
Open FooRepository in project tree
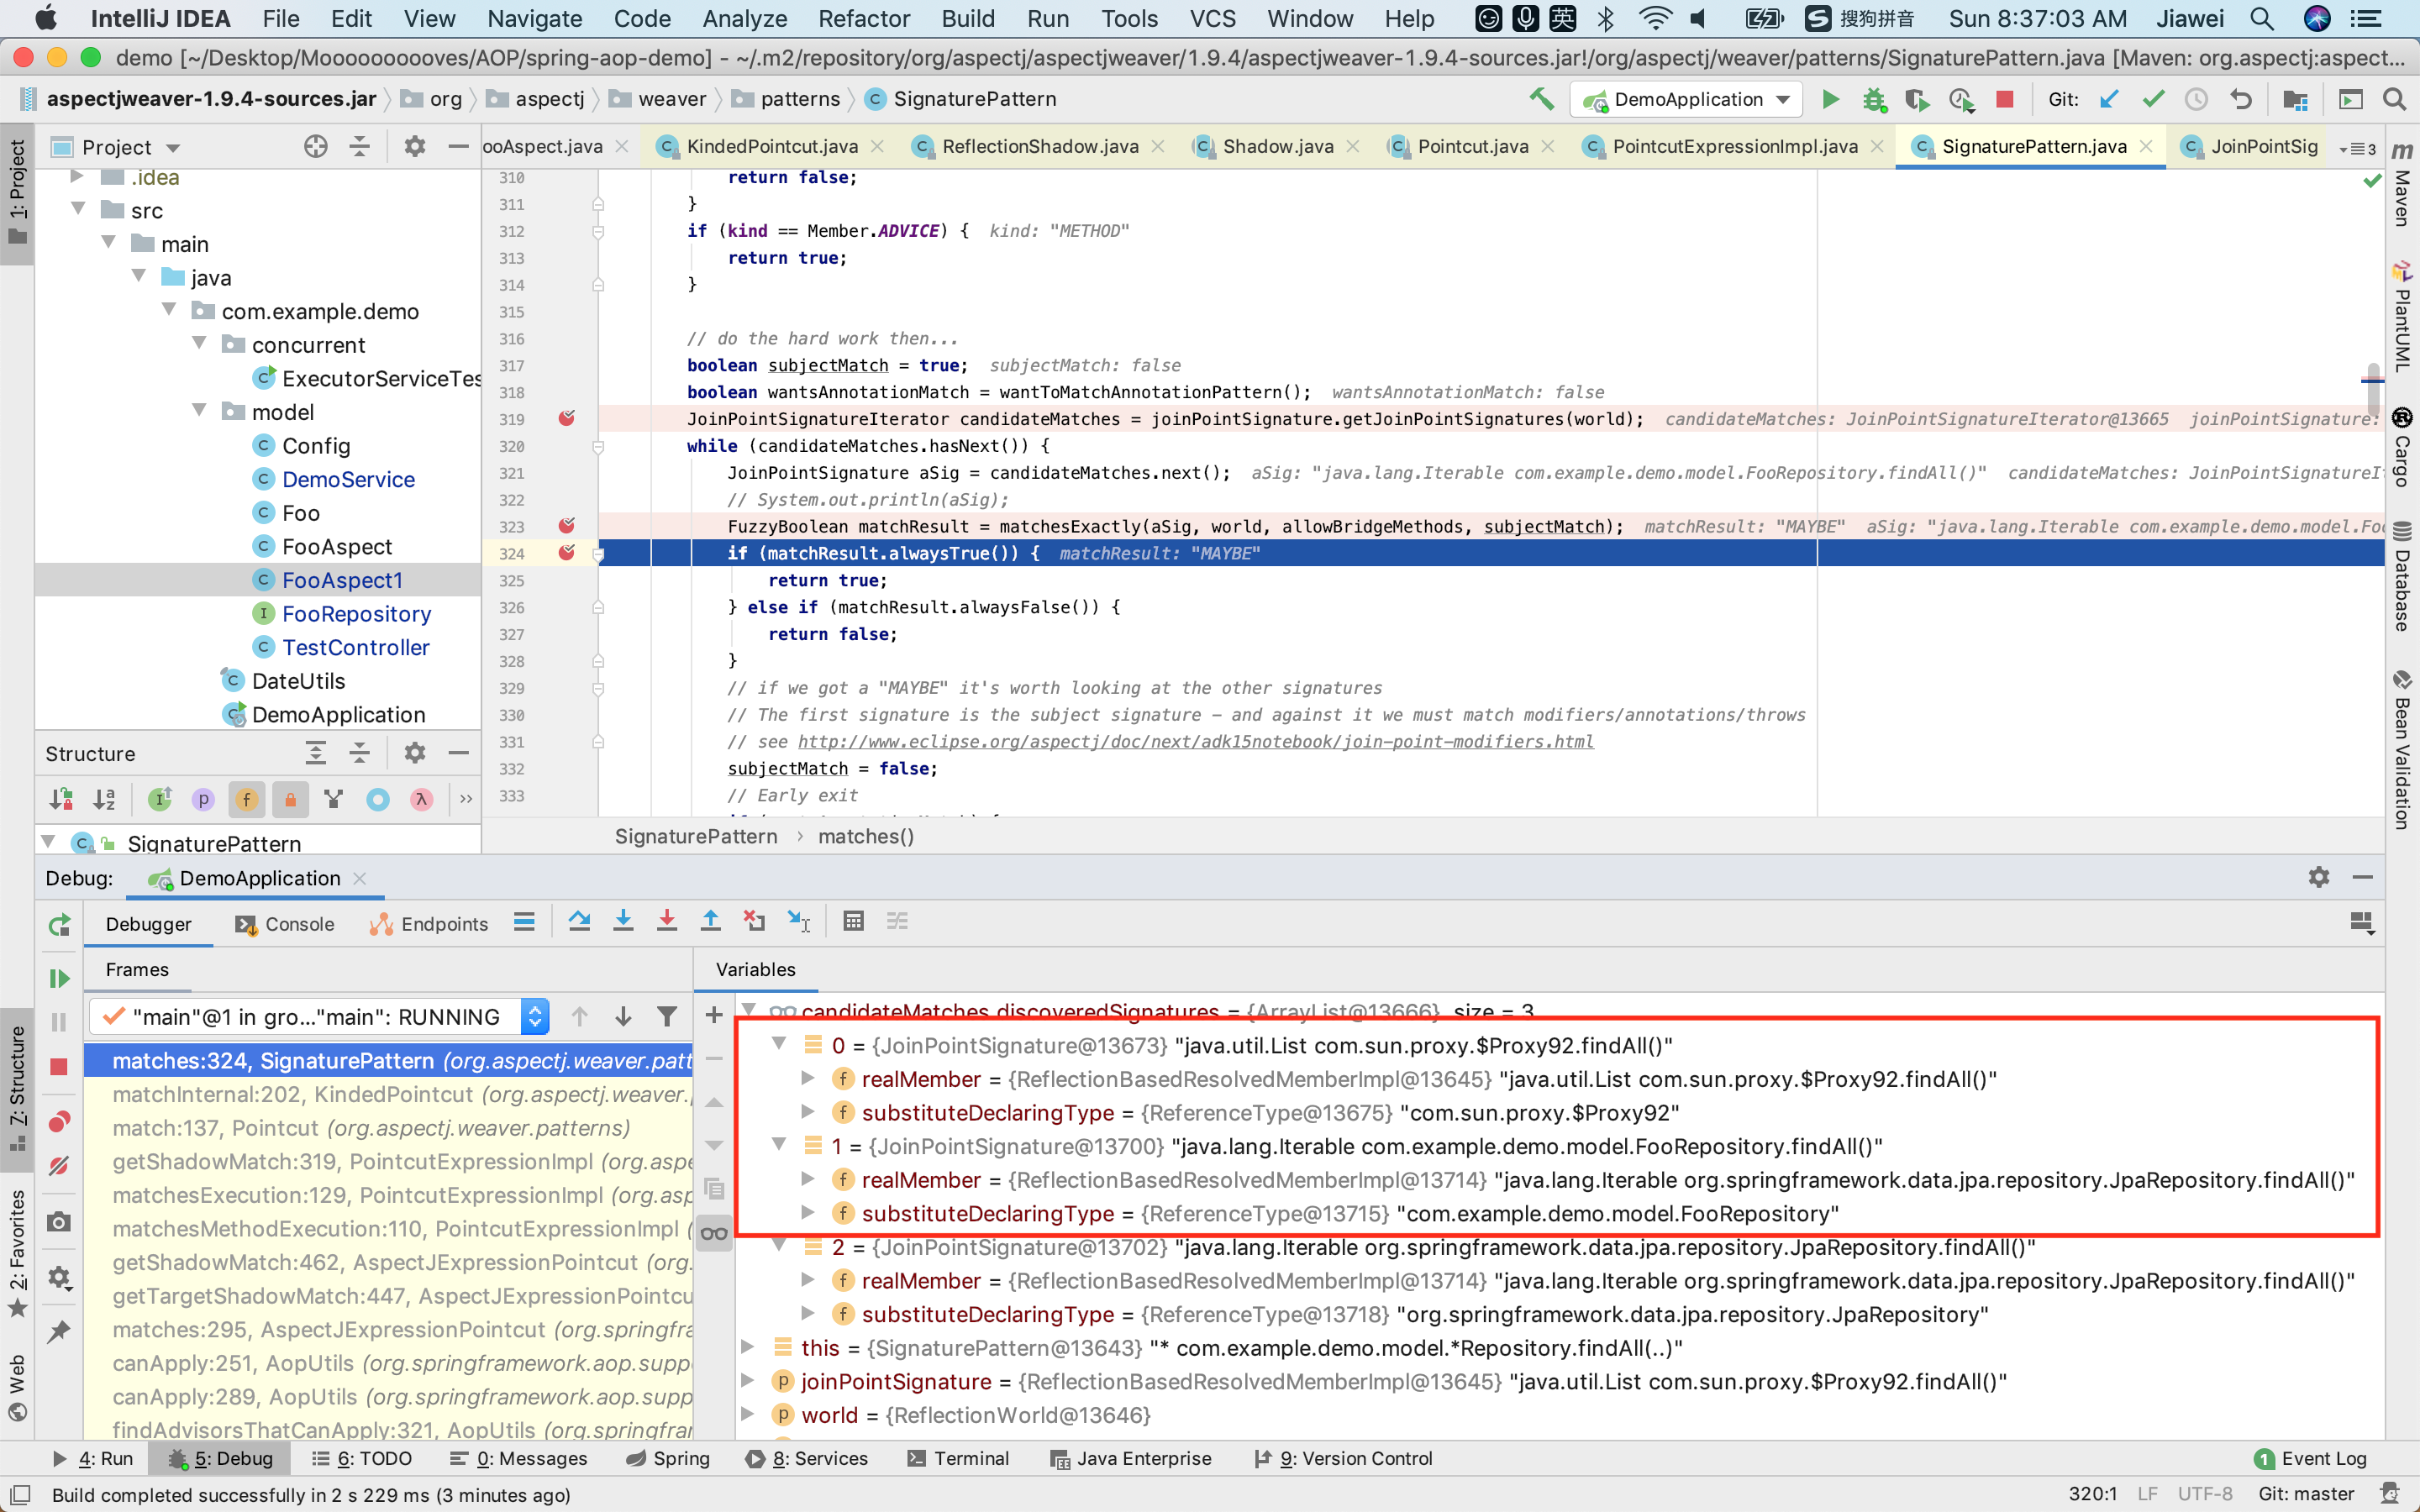click(356, 613)
